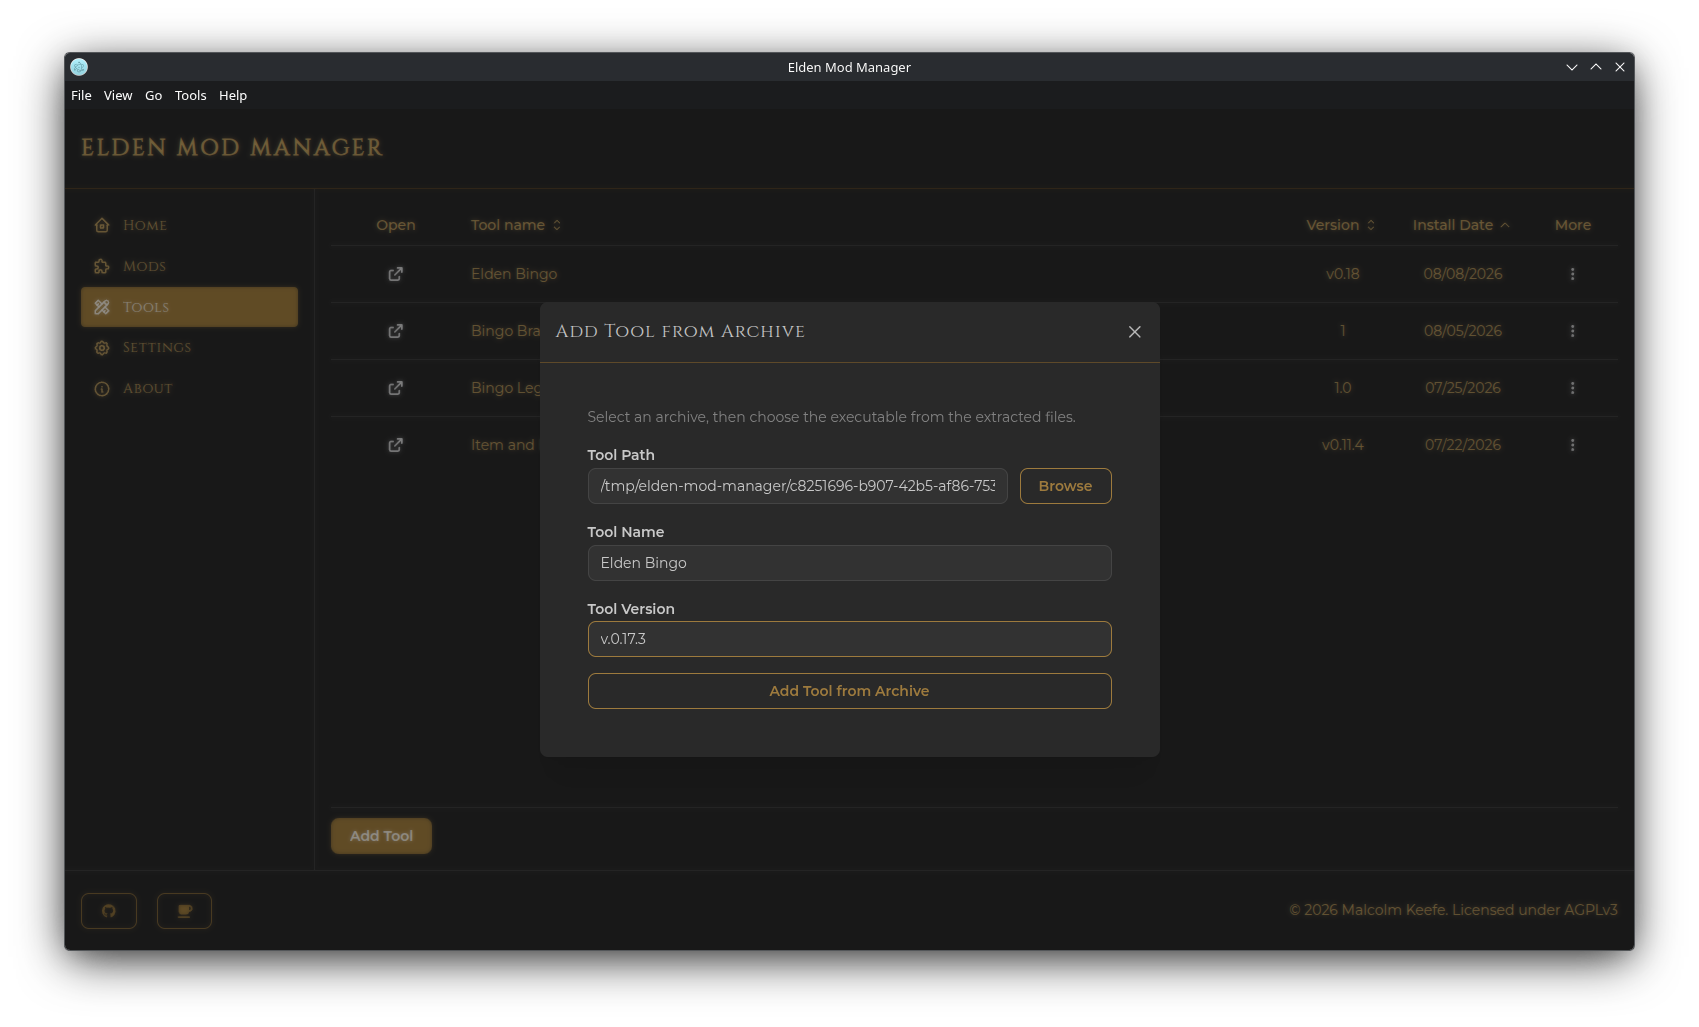This screenshot has width=1699, height=1027.
Task: Open the Mods section in the sidebar
Action: [x=189, y=266]
